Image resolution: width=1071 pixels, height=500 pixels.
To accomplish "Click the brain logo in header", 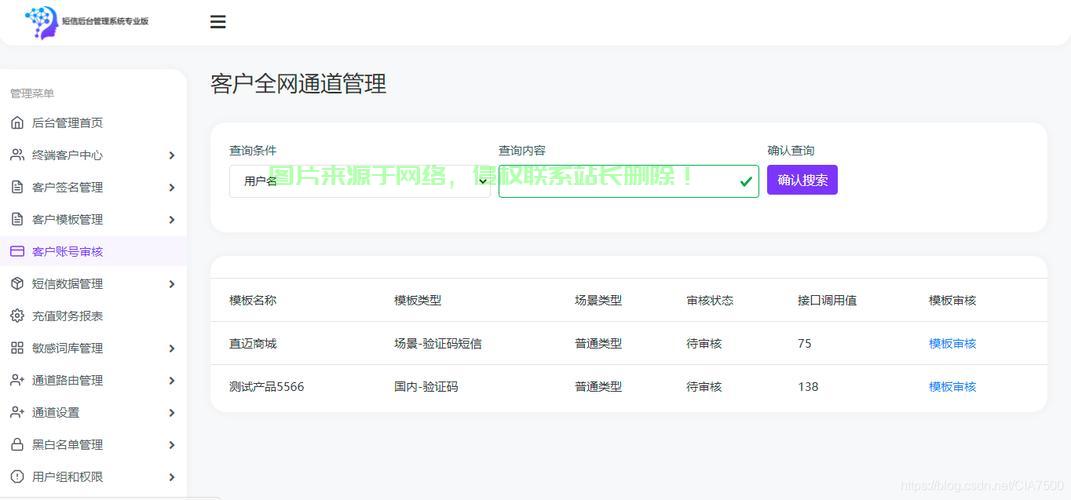I will [x=42, y=21].
